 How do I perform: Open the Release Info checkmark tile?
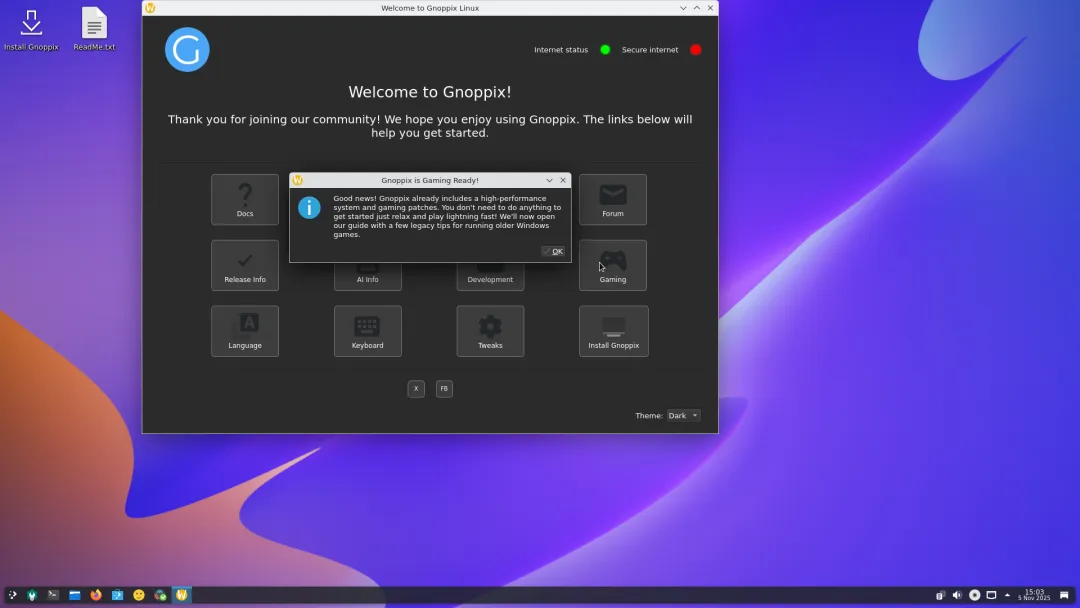tap(245, 265)
